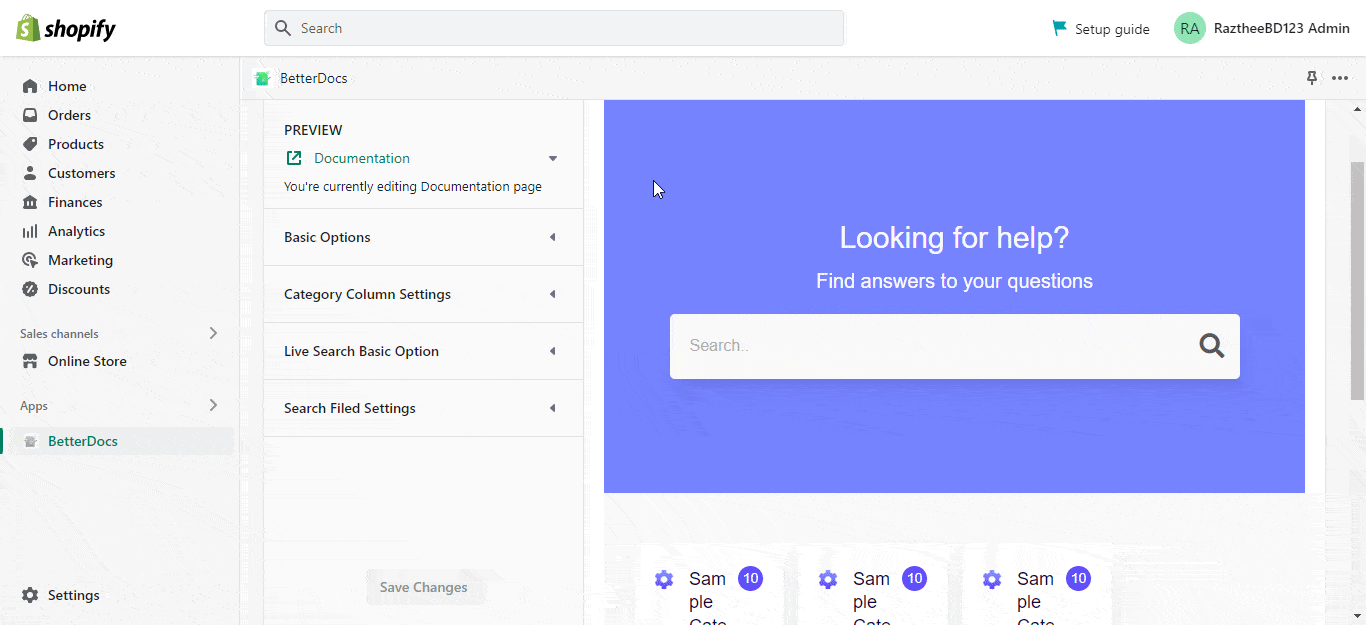Open the Home icon in sidebar
Screen dimensions: 1366x625
click(30, 86)
